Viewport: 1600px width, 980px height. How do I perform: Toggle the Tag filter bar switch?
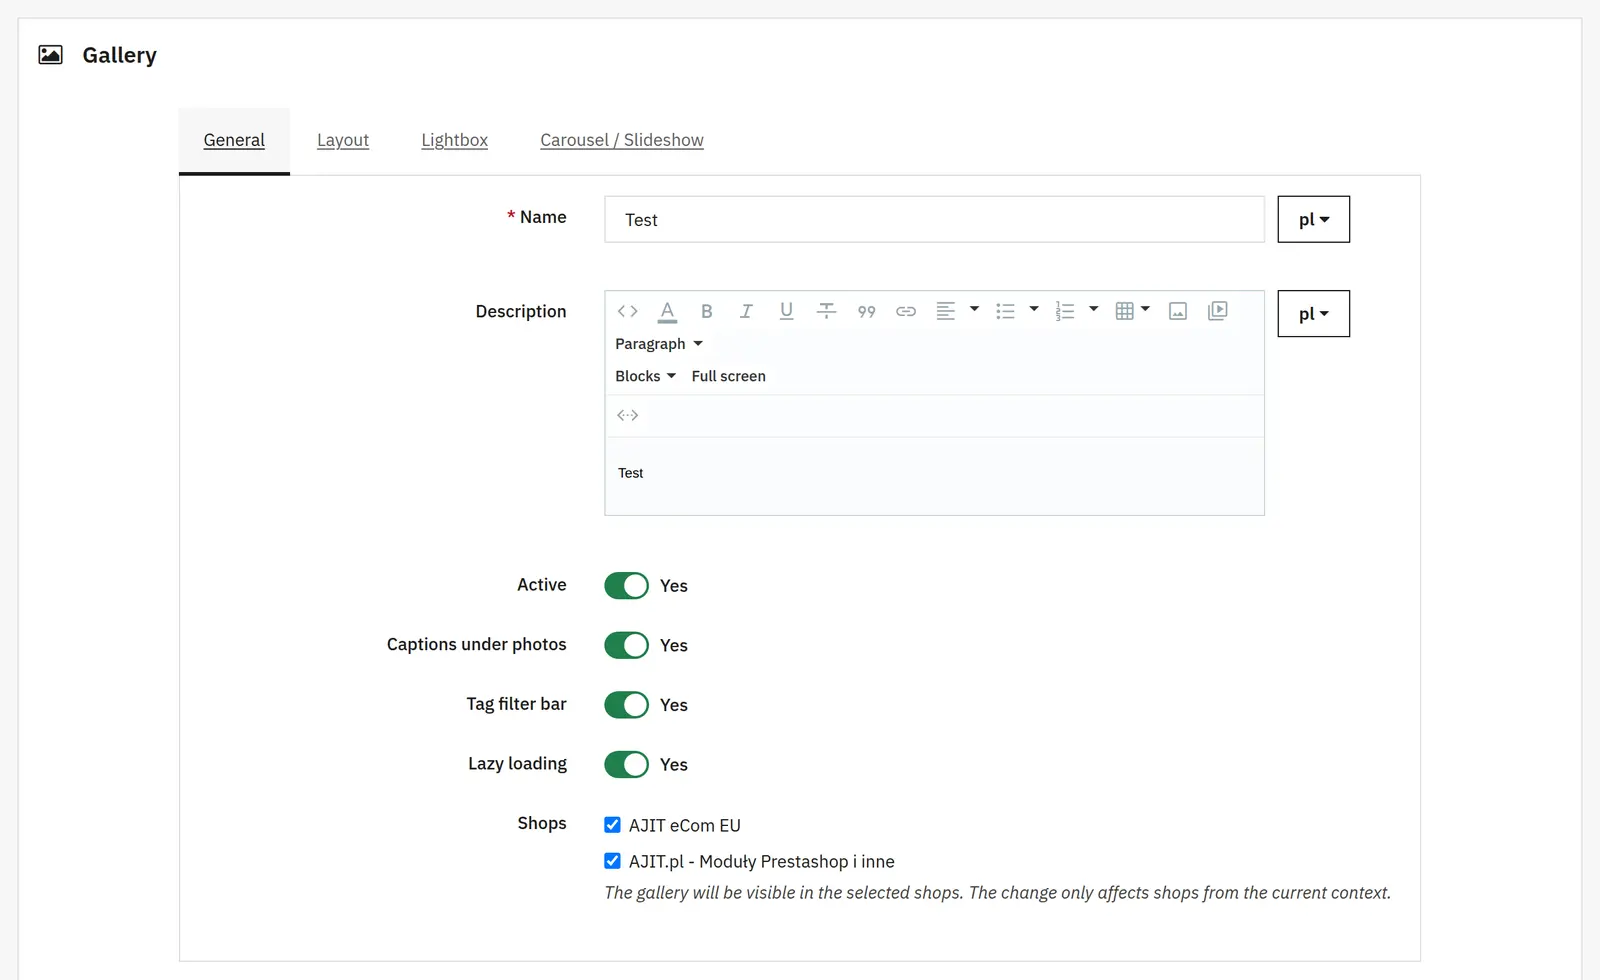coord(626,705)
